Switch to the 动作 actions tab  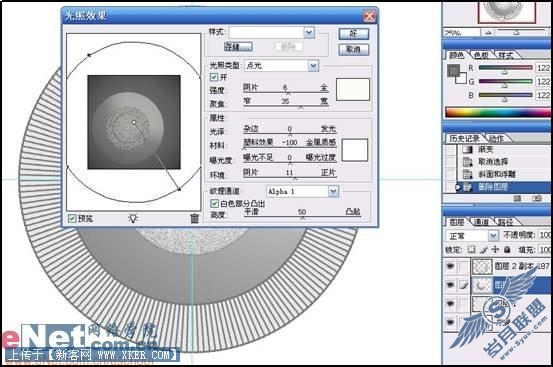click(x=496, y=138)
